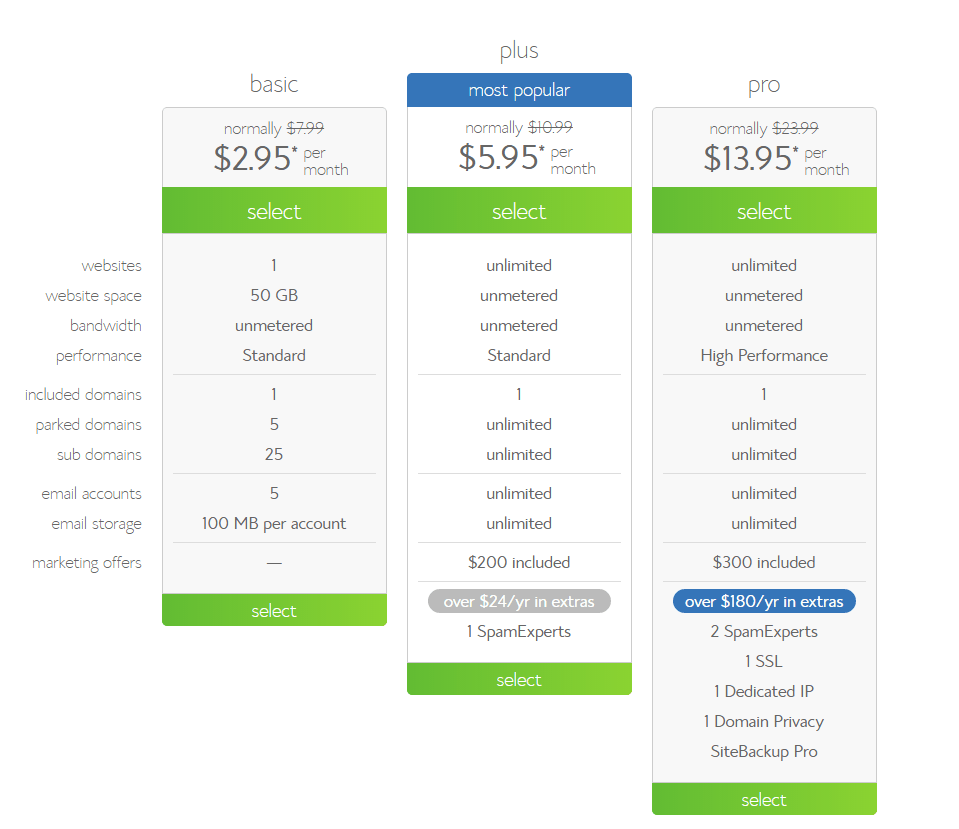Screen dimensions: 959x829
Task: Click '1 SpamExperts' in the plus plan
Action: point(519,631)
